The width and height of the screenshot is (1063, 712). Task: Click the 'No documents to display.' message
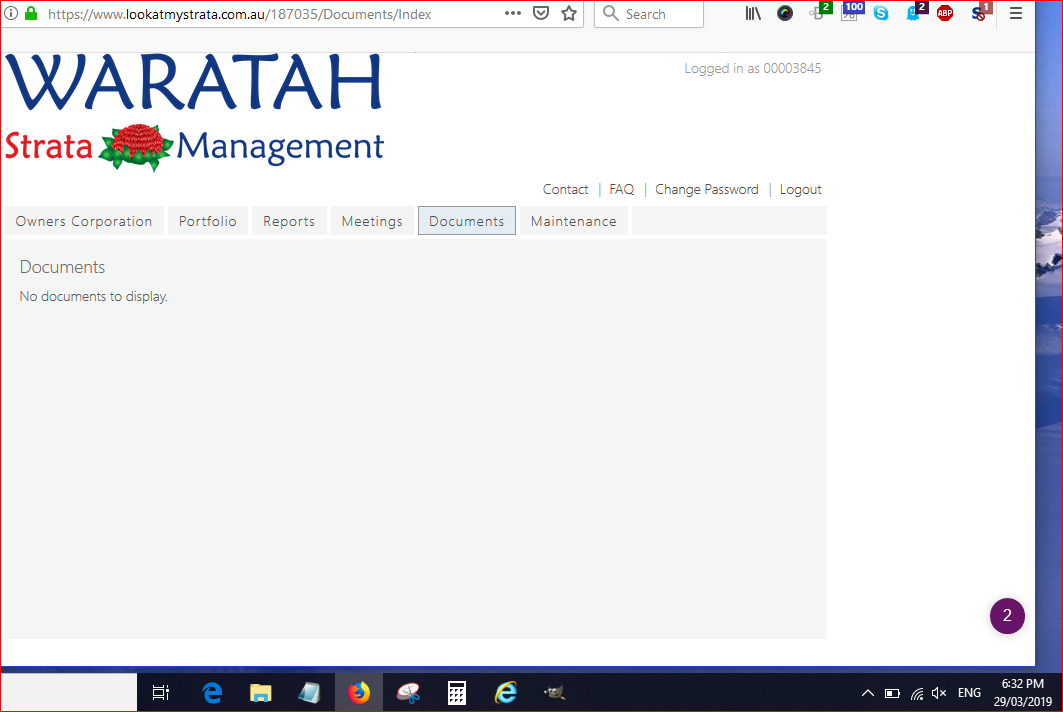click(94, 296)
